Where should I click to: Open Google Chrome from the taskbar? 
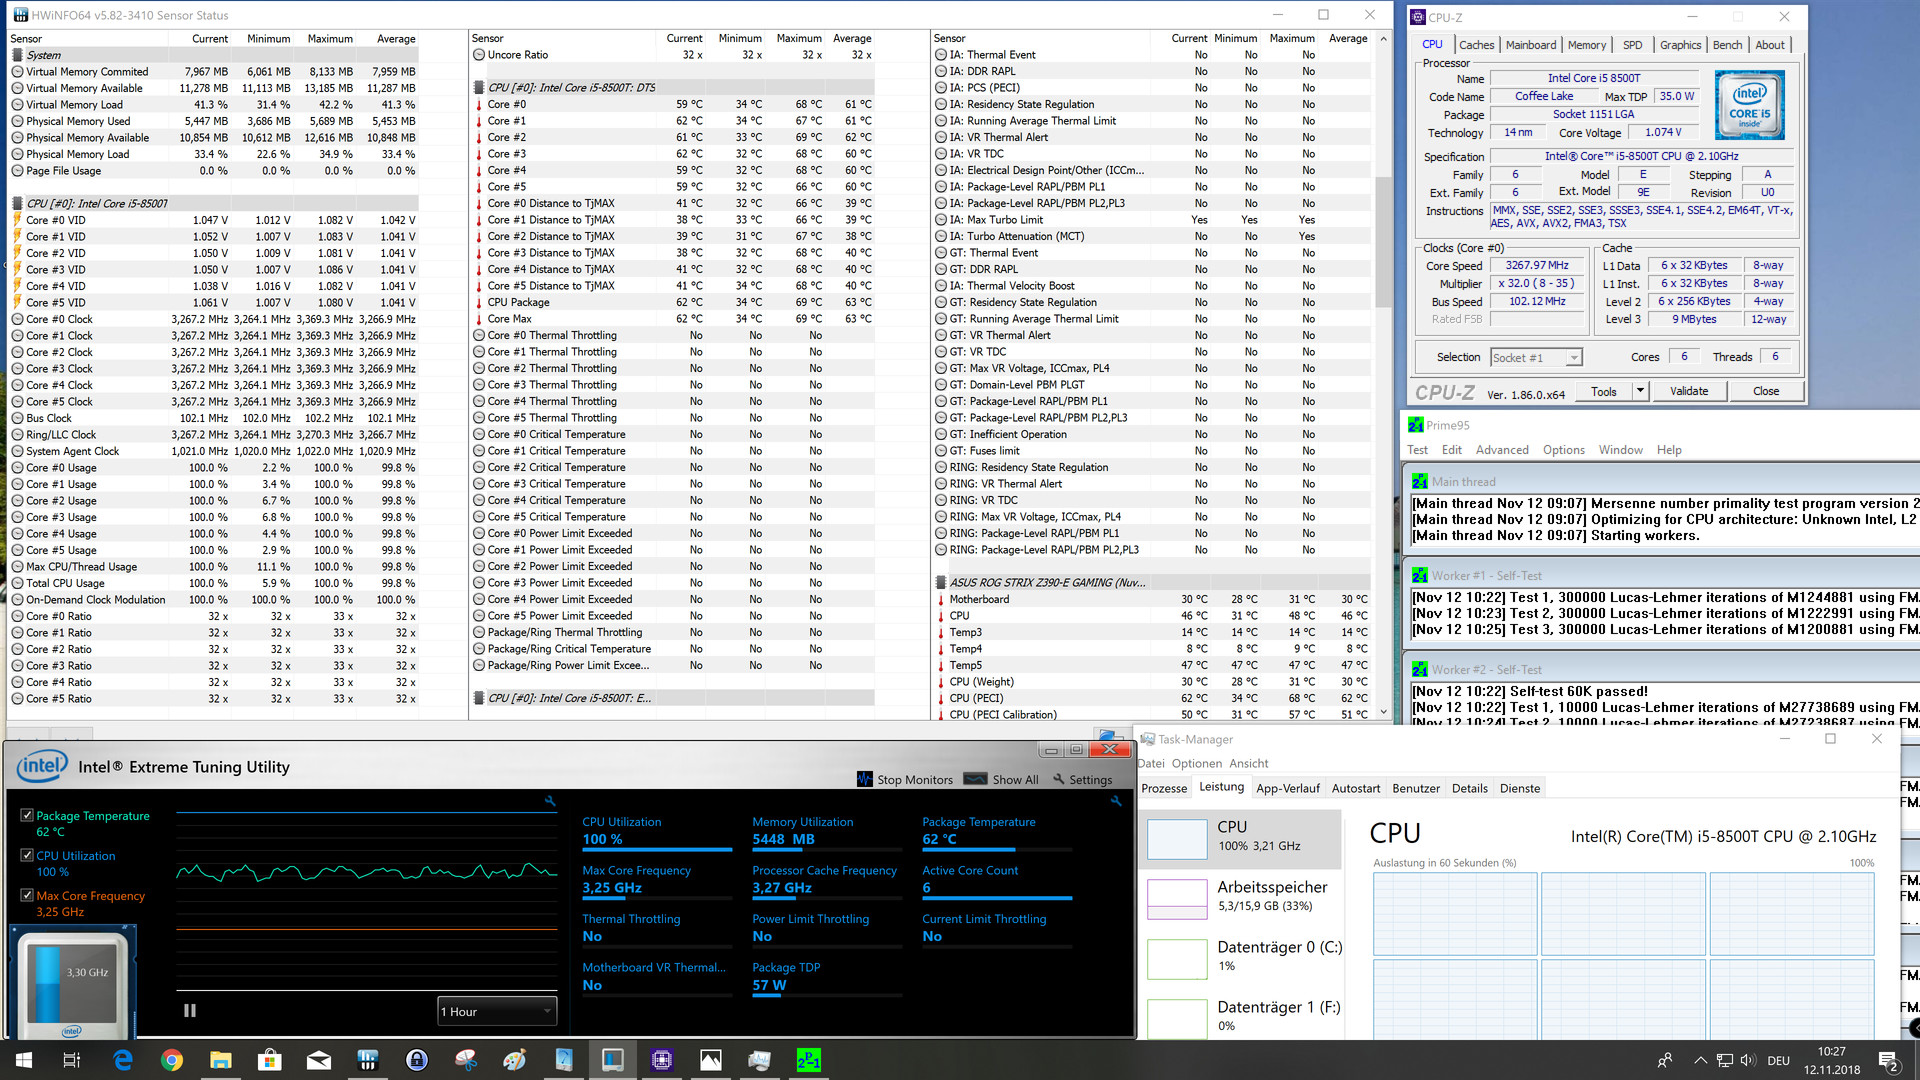[172, 1060]
